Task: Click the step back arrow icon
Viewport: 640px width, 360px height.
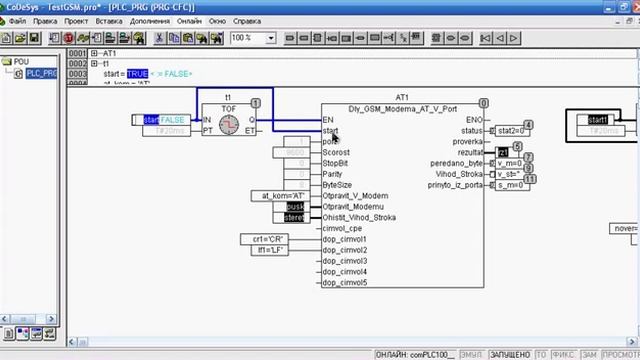Action: click(500, 38)
